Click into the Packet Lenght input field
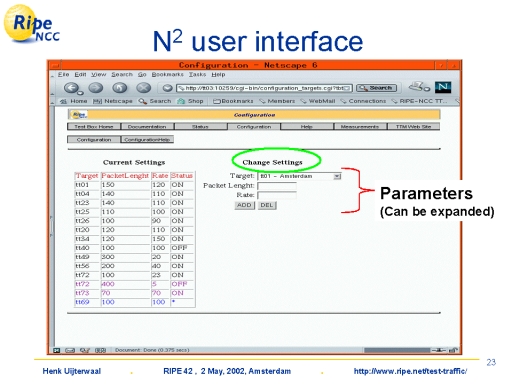 click(x=277, y=186)
